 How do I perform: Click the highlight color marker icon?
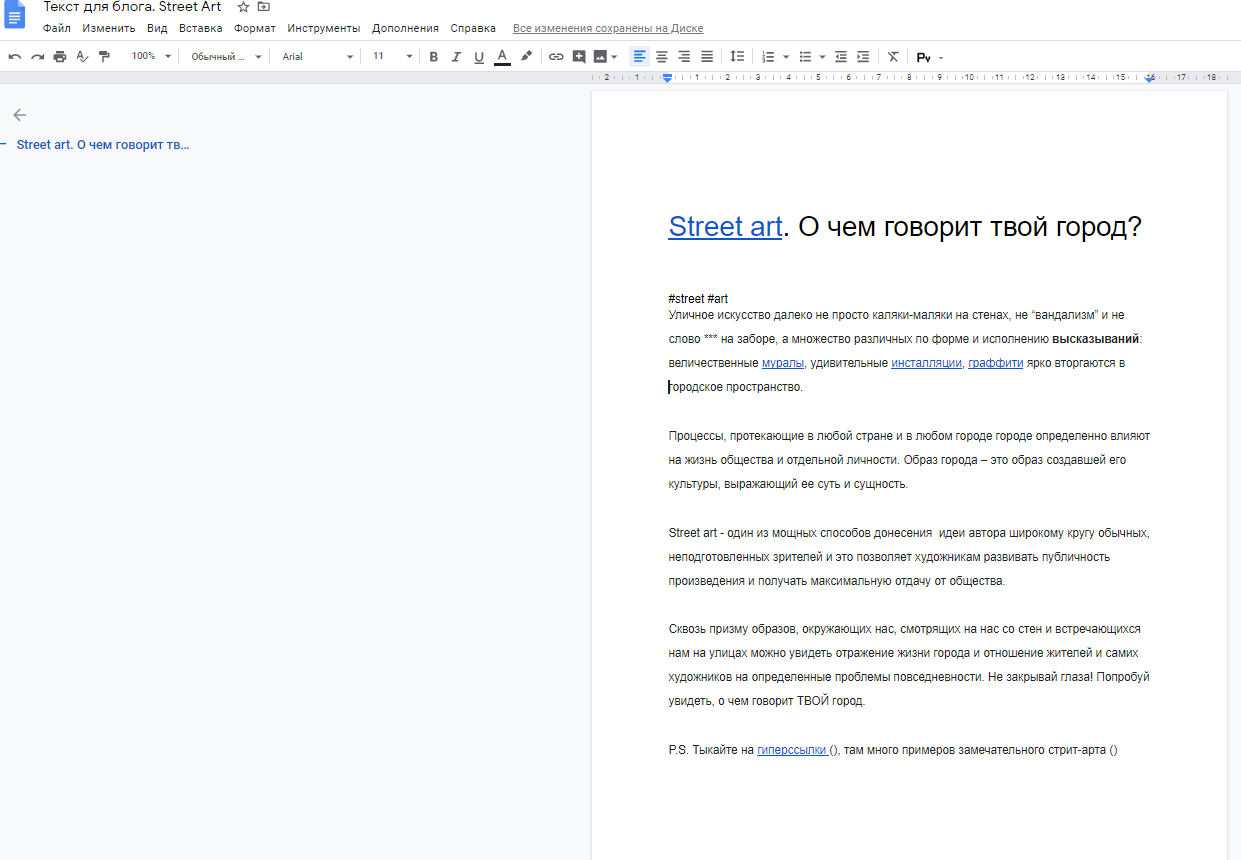[x=526, y=57]
